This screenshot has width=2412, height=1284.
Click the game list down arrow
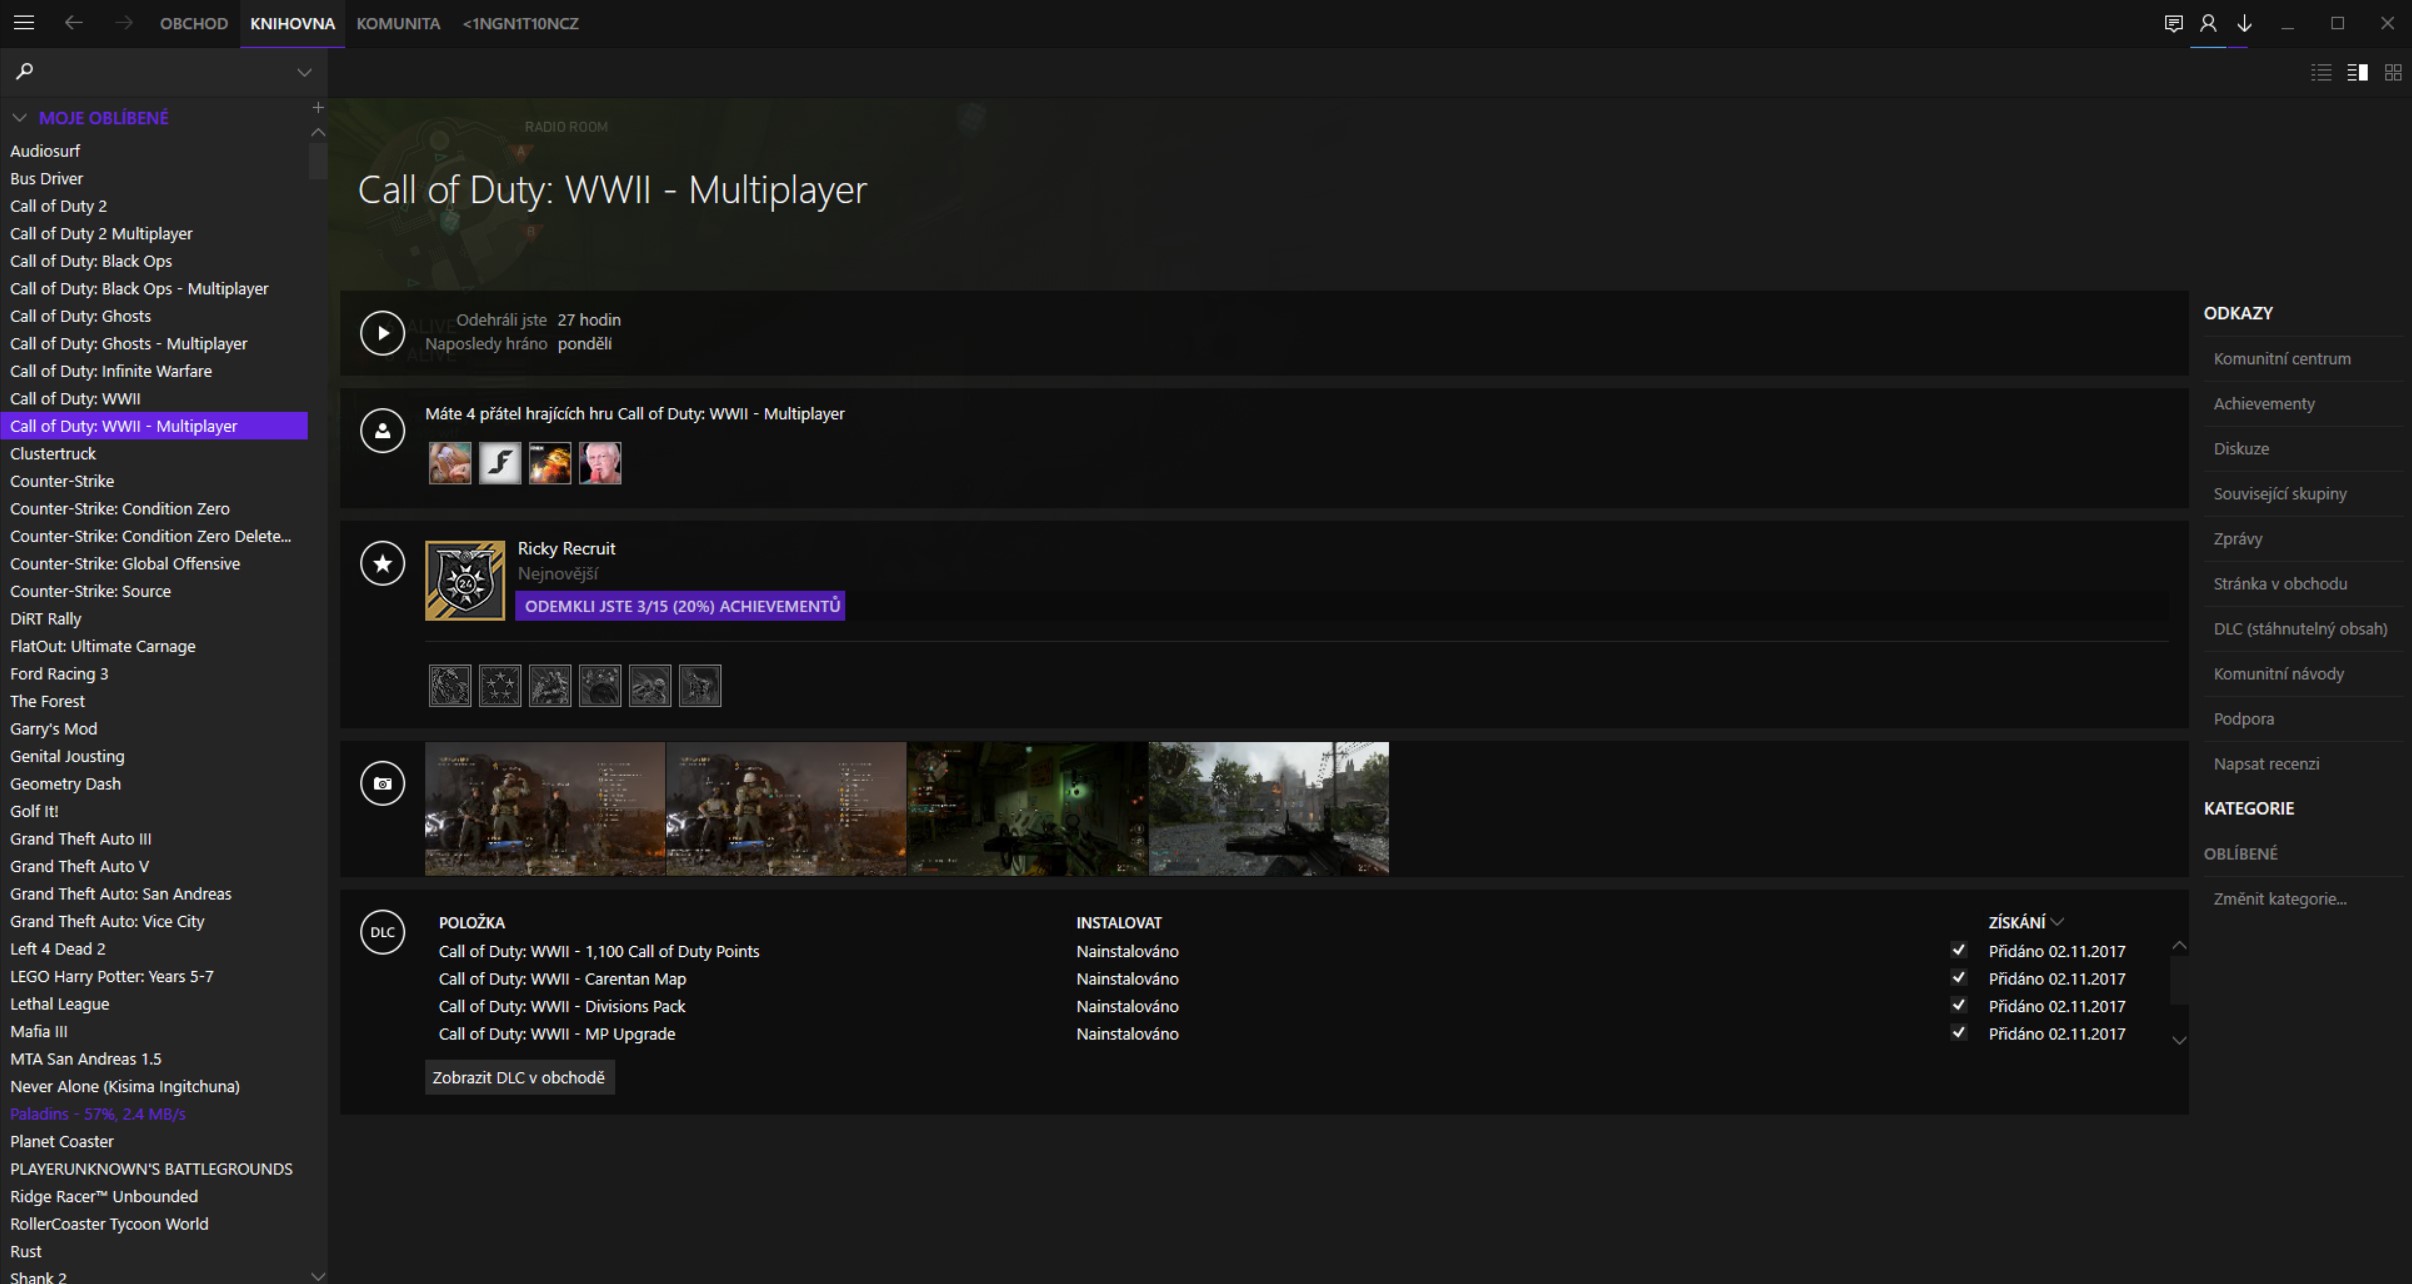318,1276
